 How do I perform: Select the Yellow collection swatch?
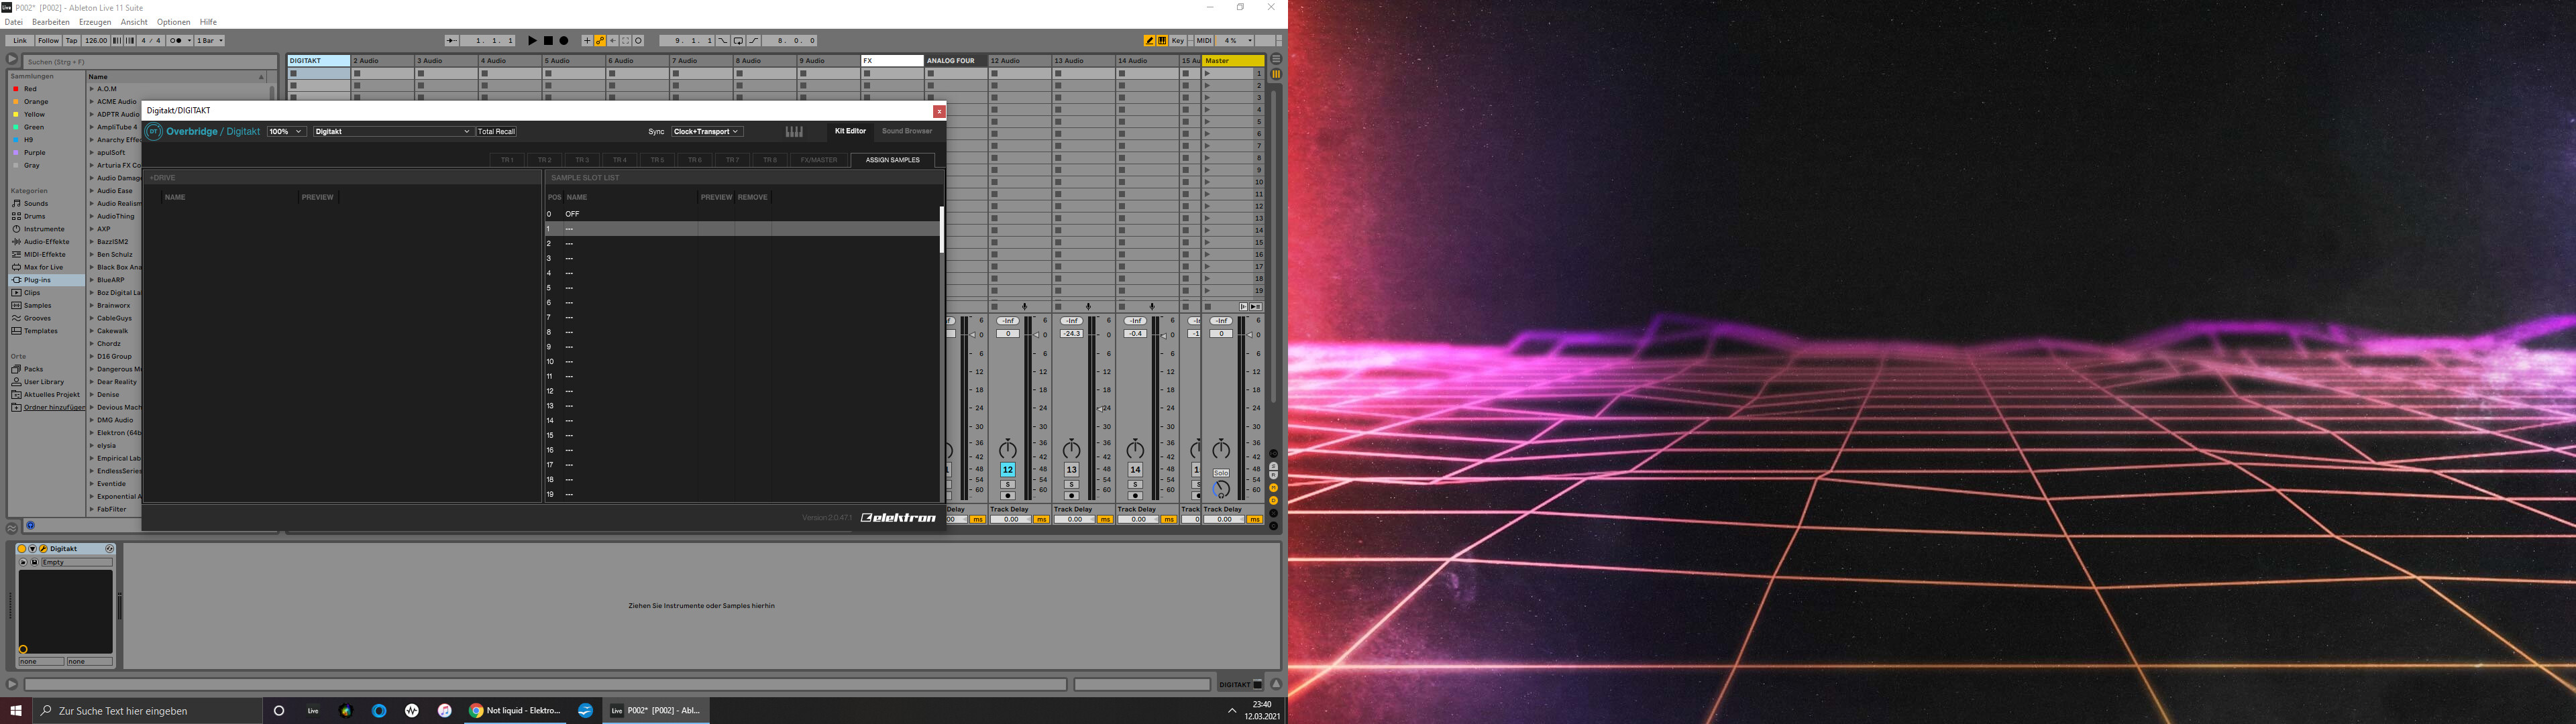point(16,115)
